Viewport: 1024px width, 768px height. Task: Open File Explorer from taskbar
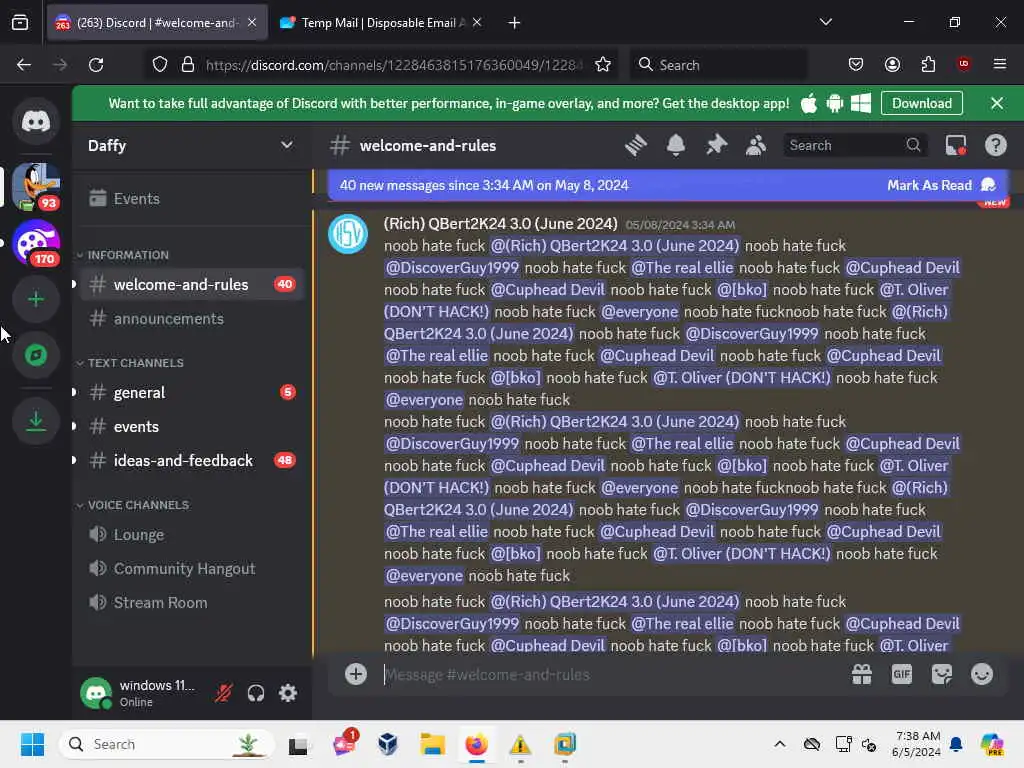click(432, 744)
